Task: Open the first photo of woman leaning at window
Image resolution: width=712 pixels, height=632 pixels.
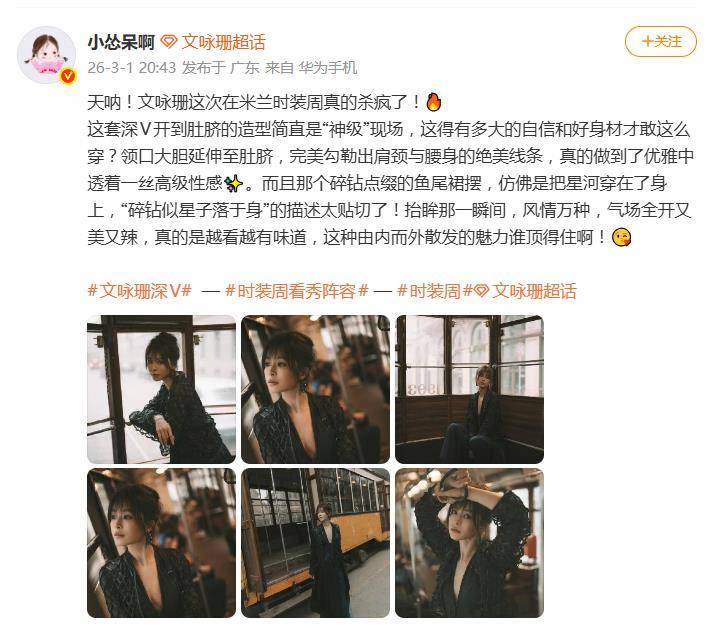Action: pyautogui.click(x=161, y=389)
